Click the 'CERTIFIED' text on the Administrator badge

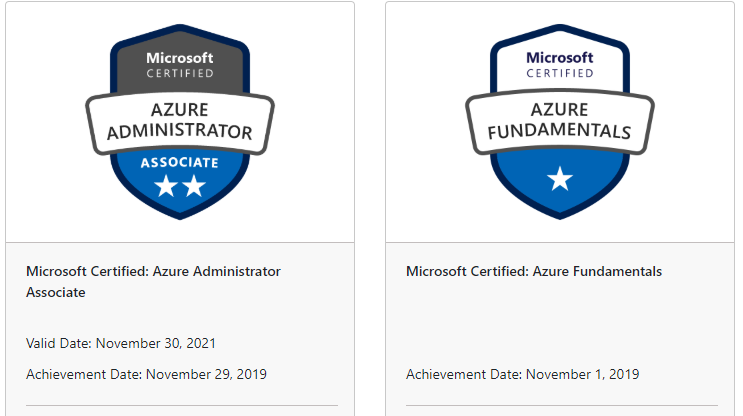tap(180, 73)
